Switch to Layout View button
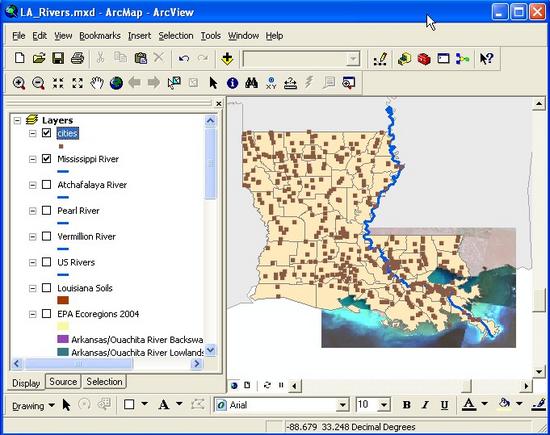 [247, 385]
